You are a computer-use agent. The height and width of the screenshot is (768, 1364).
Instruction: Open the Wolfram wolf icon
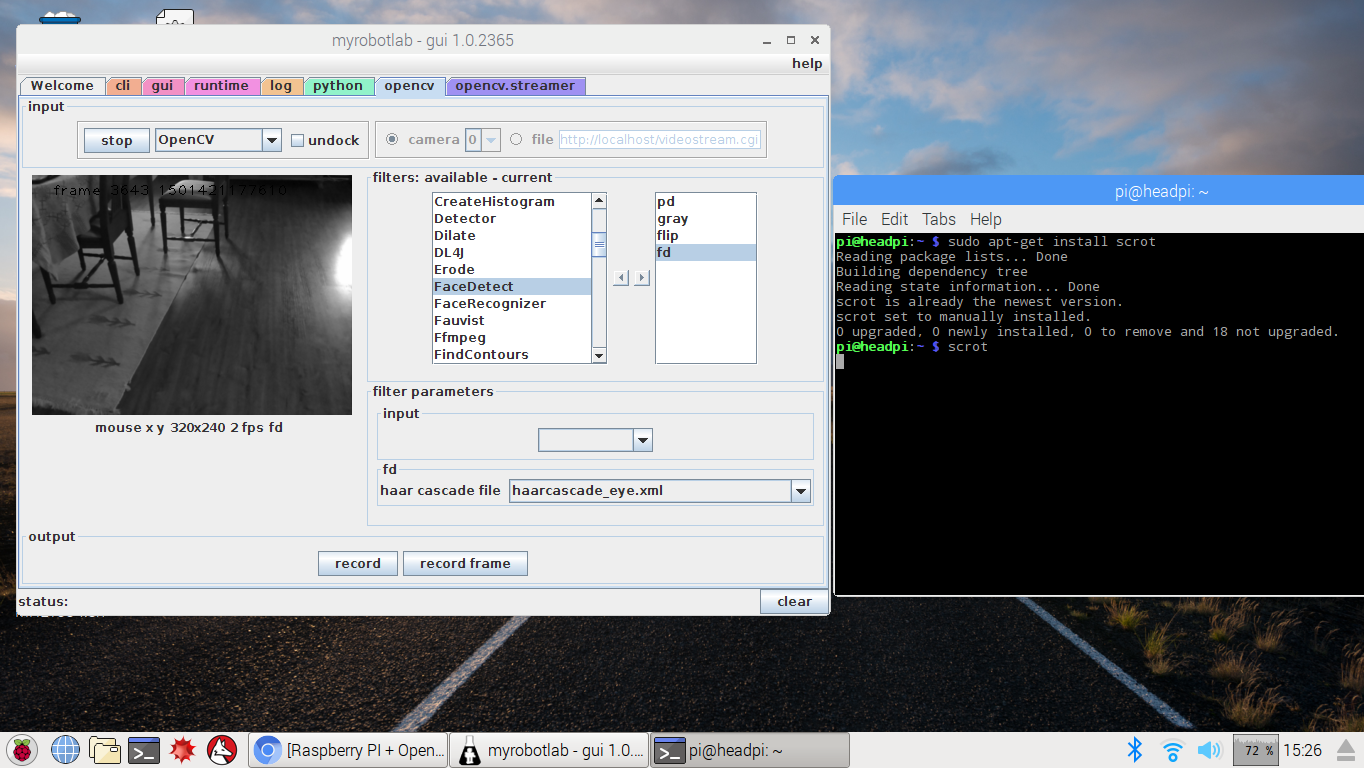coord(221,750)
